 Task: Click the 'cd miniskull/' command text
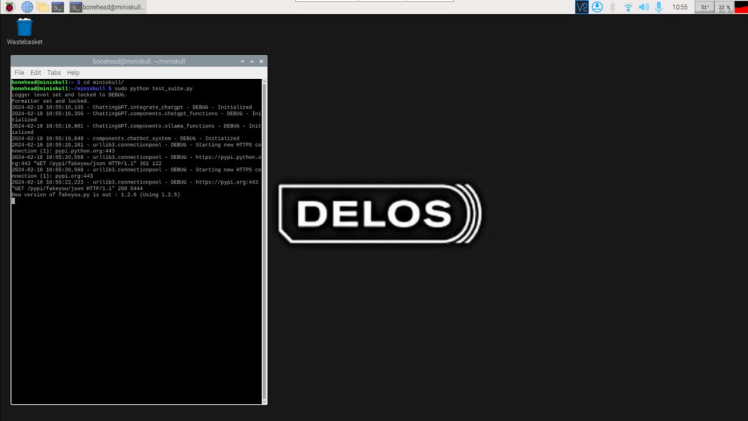(104, 82)
